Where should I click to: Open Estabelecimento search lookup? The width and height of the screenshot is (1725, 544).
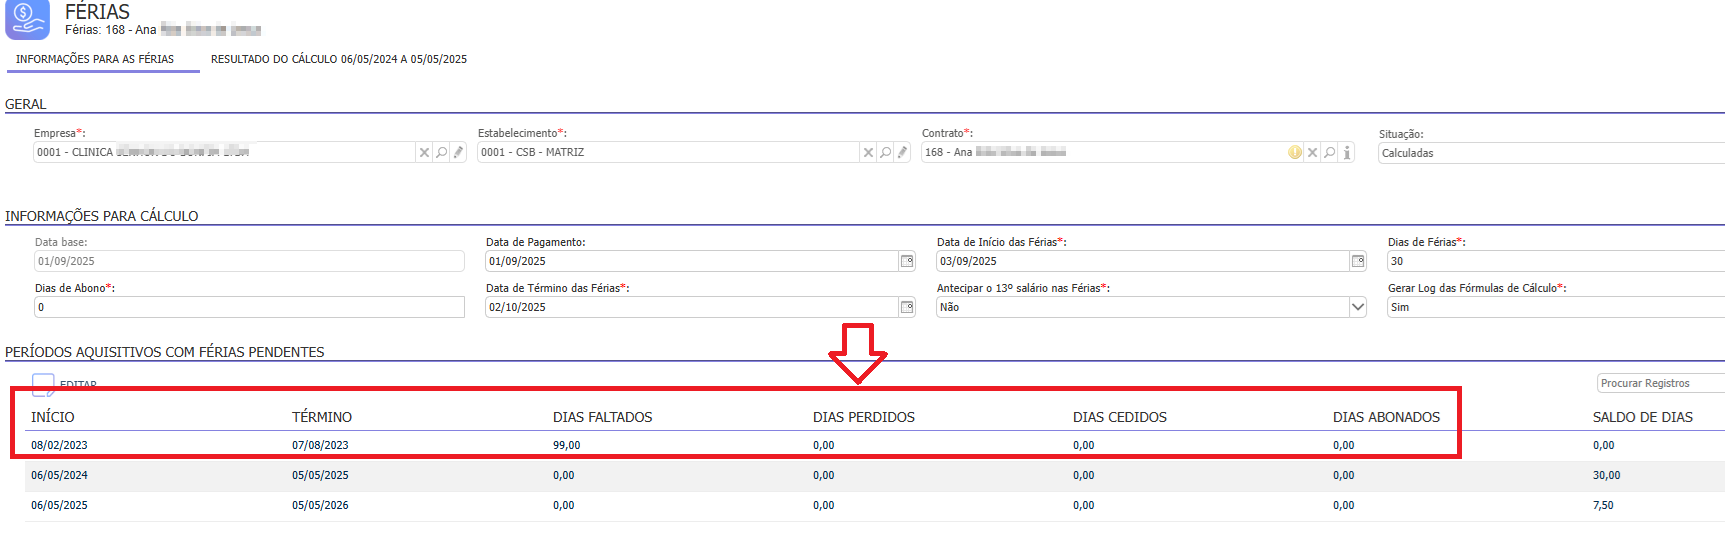point(885,153)
